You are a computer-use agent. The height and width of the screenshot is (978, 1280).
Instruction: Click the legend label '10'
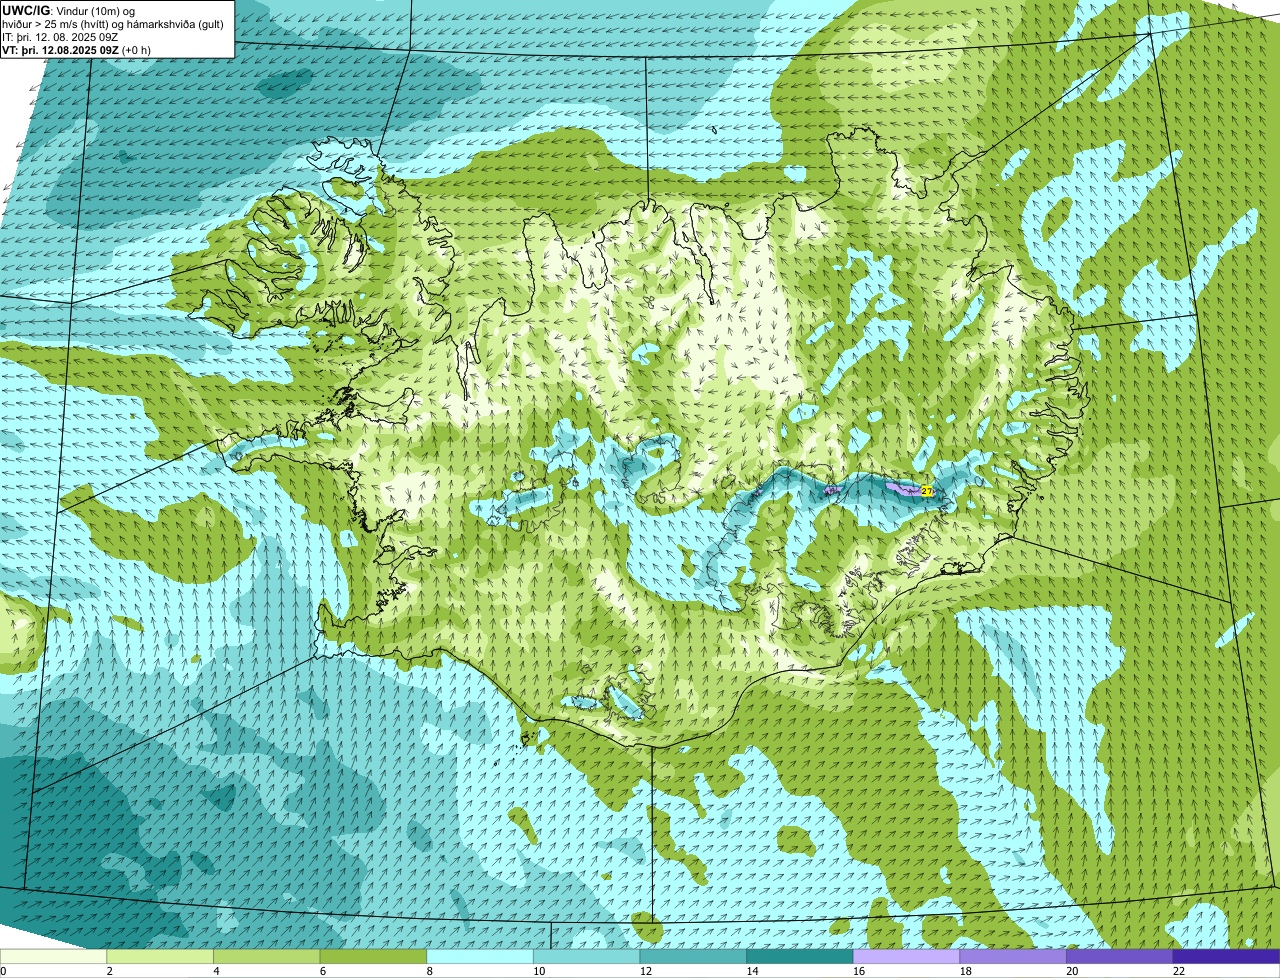[x=538, y=971]
